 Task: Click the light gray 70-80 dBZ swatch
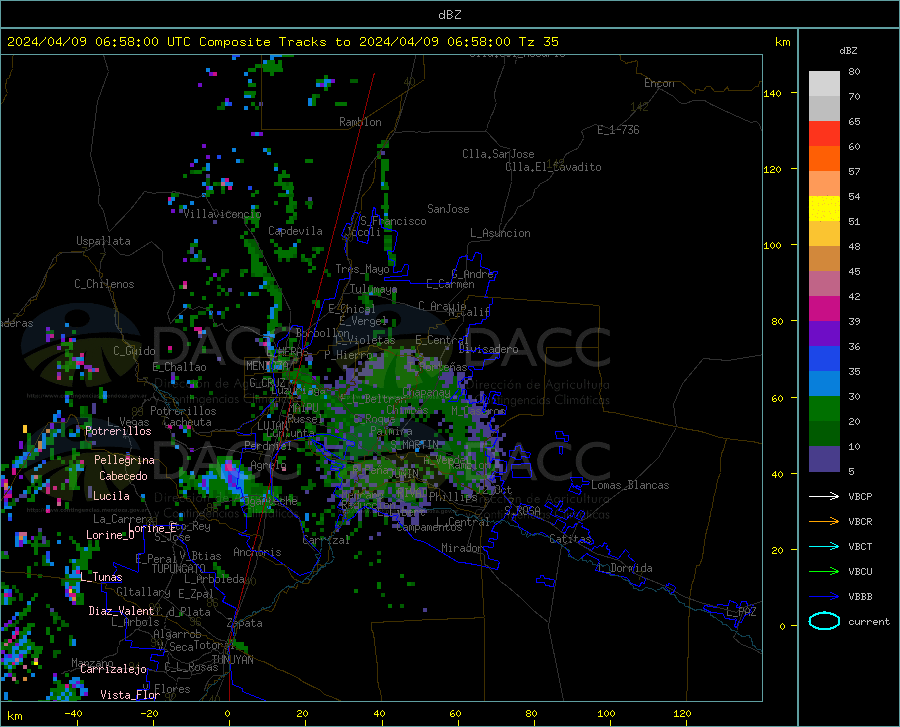(x=824, y=84)
